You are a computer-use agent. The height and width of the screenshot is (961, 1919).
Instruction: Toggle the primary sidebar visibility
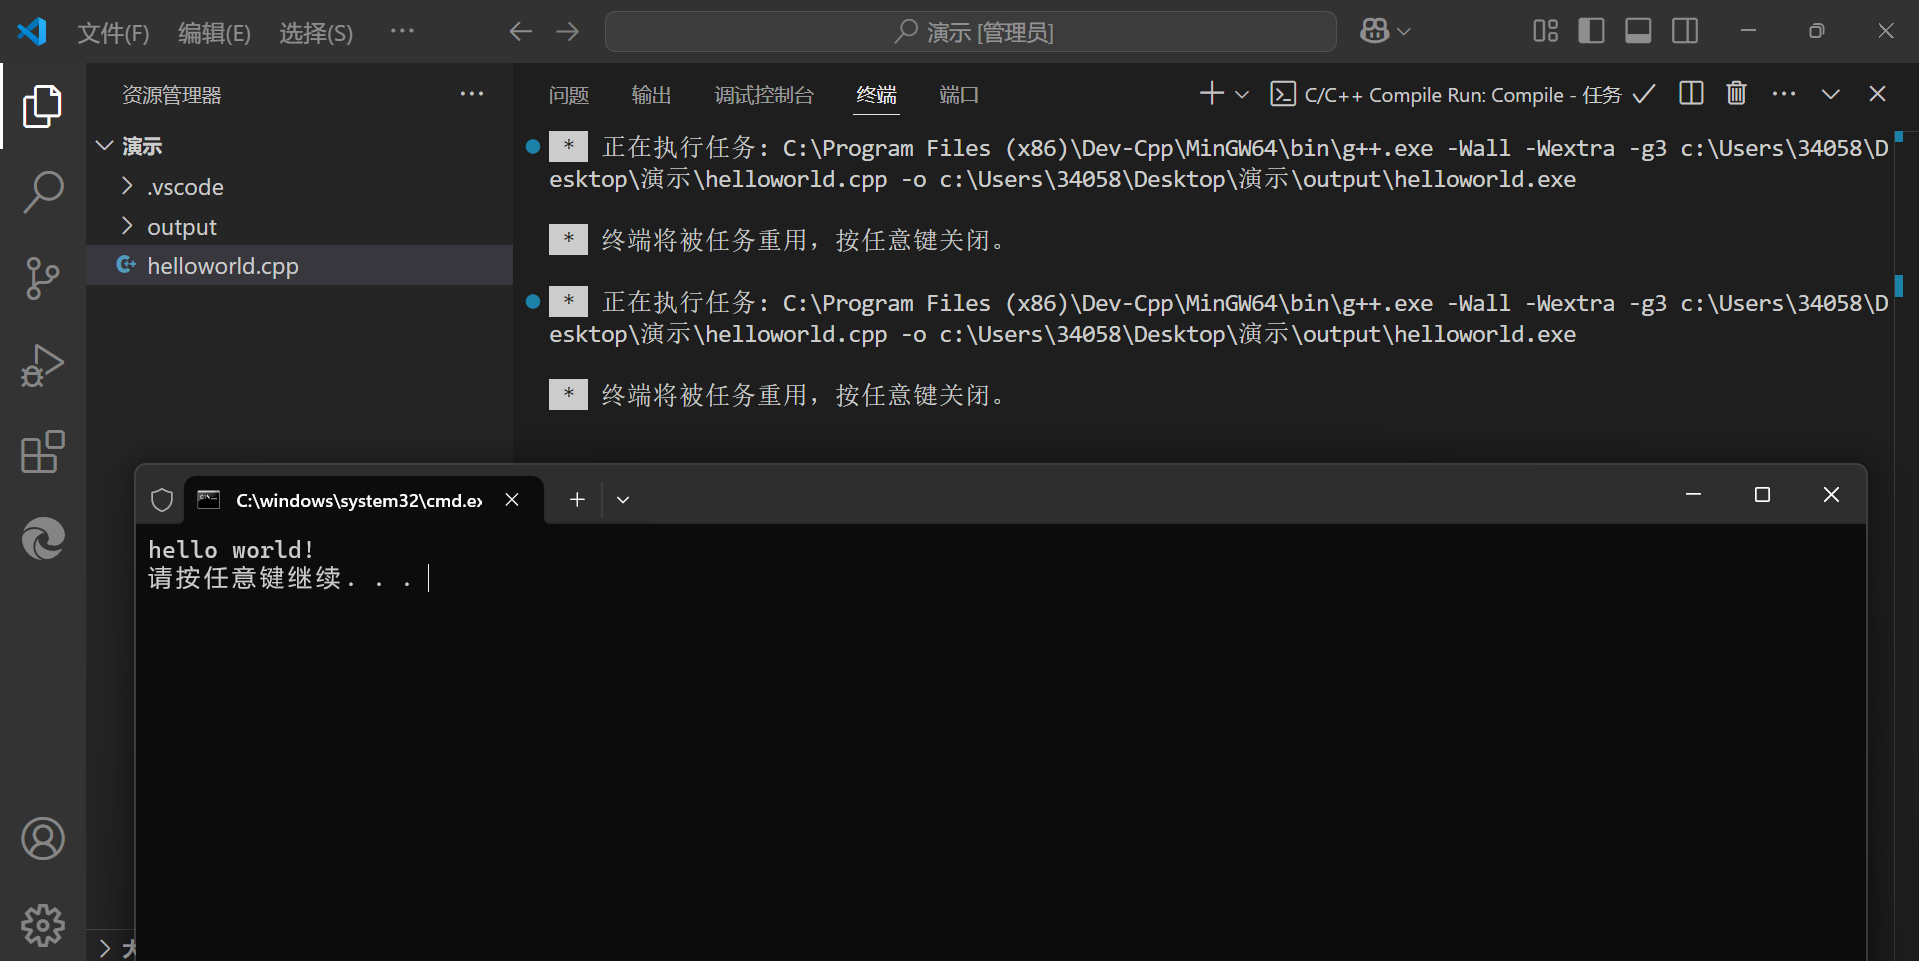[x=1590, y=30]
